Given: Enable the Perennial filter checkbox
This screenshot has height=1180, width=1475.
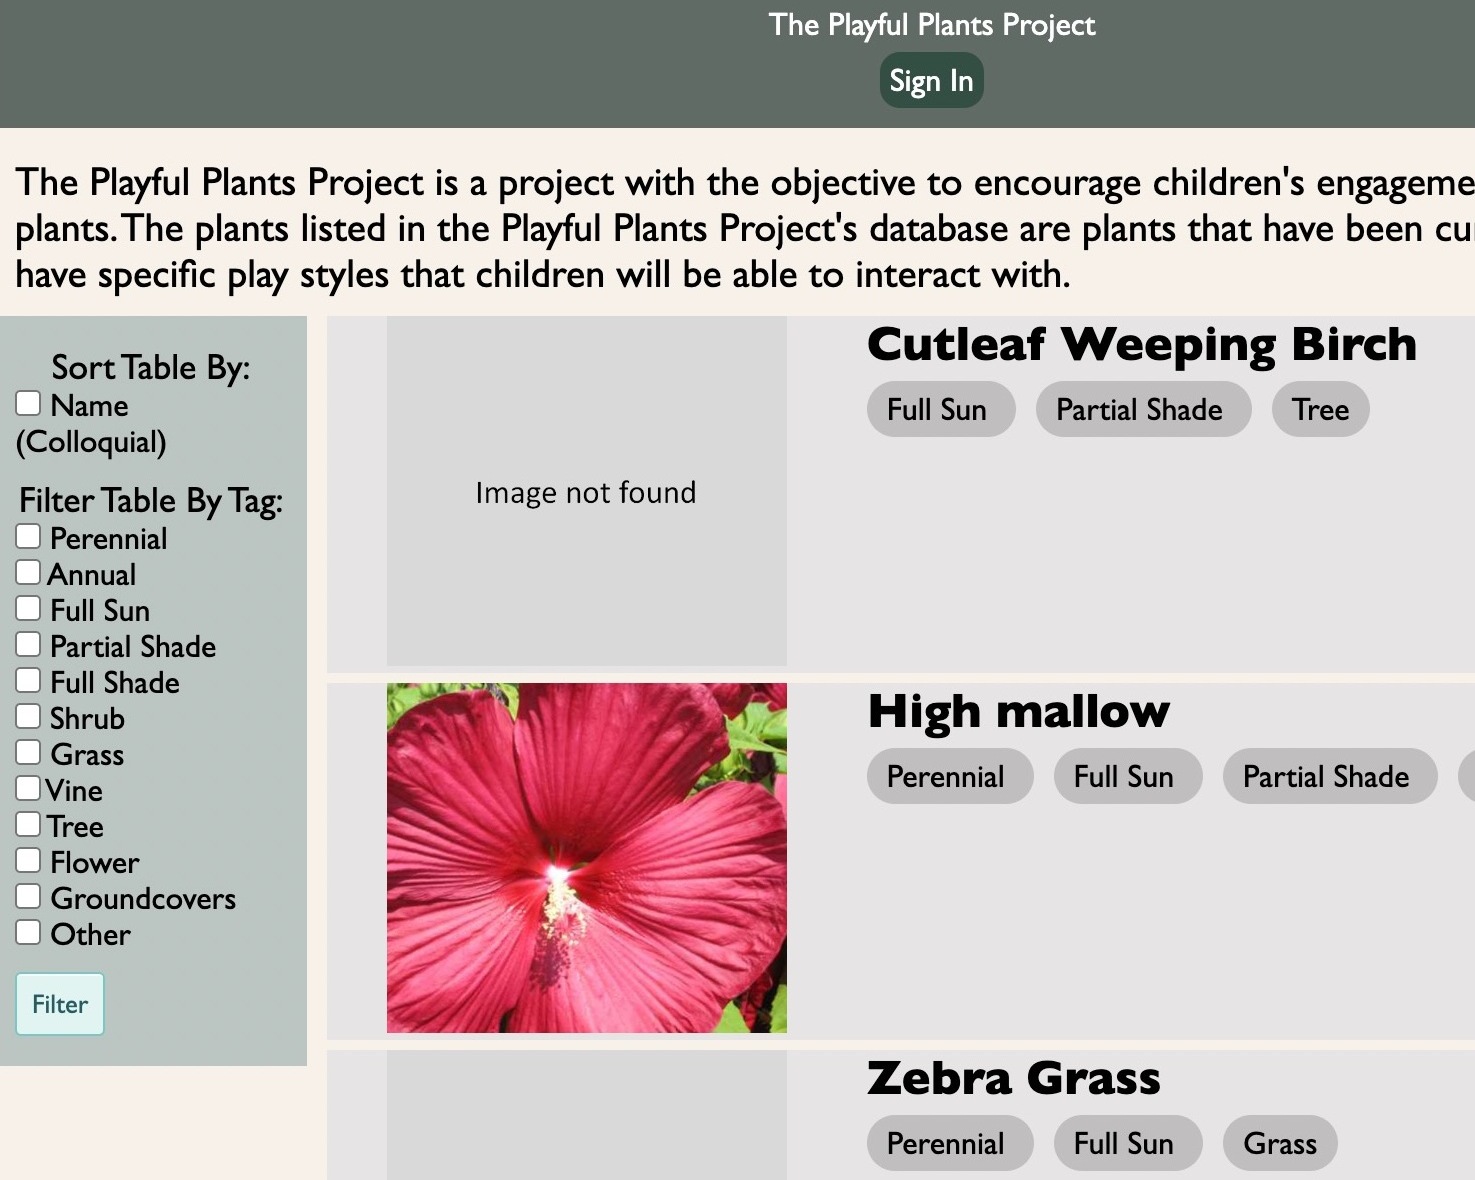Looking at the screenshot, I should [x=28, y=536].
